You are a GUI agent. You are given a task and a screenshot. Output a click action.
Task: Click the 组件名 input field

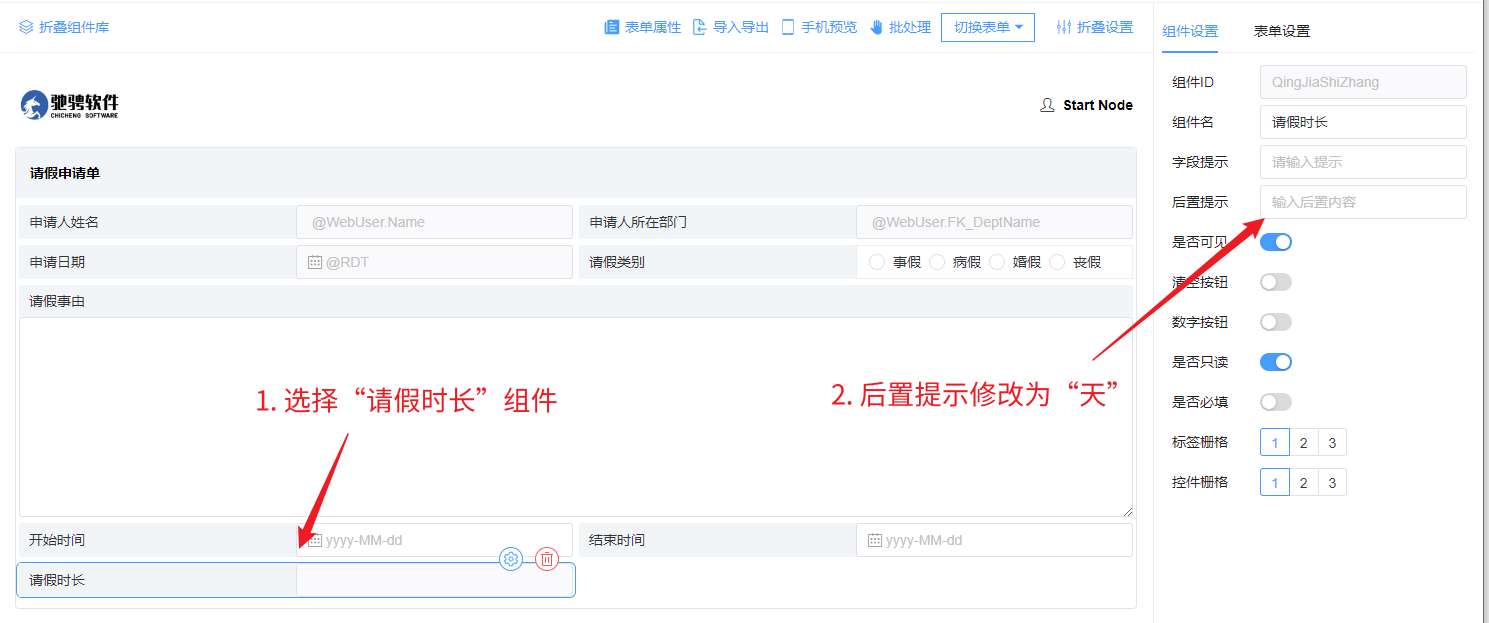[1363, 122]
